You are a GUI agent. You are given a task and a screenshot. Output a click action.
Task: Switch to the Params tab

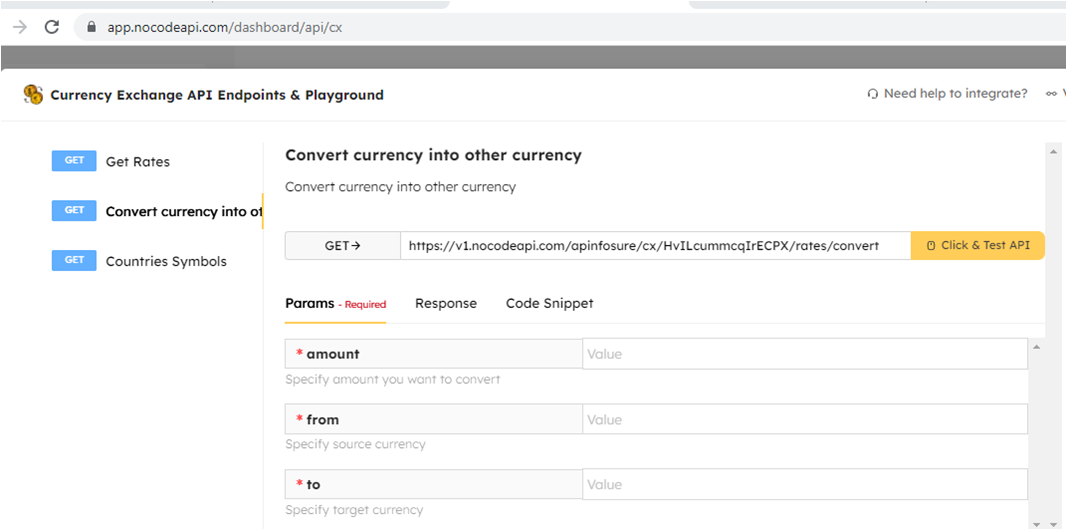pos(335,303)
